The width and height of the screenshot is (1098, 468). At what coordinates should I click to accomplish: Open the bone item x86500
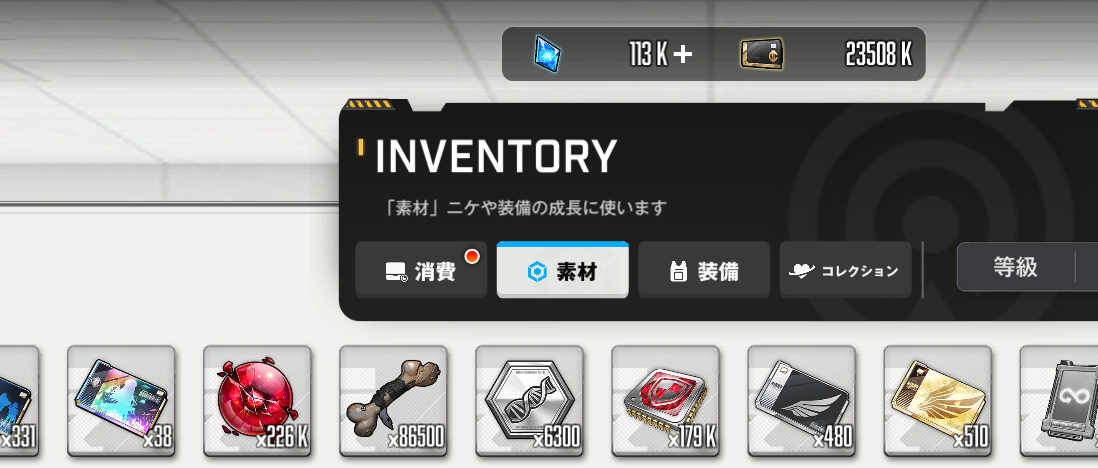[x=393, y=400]
